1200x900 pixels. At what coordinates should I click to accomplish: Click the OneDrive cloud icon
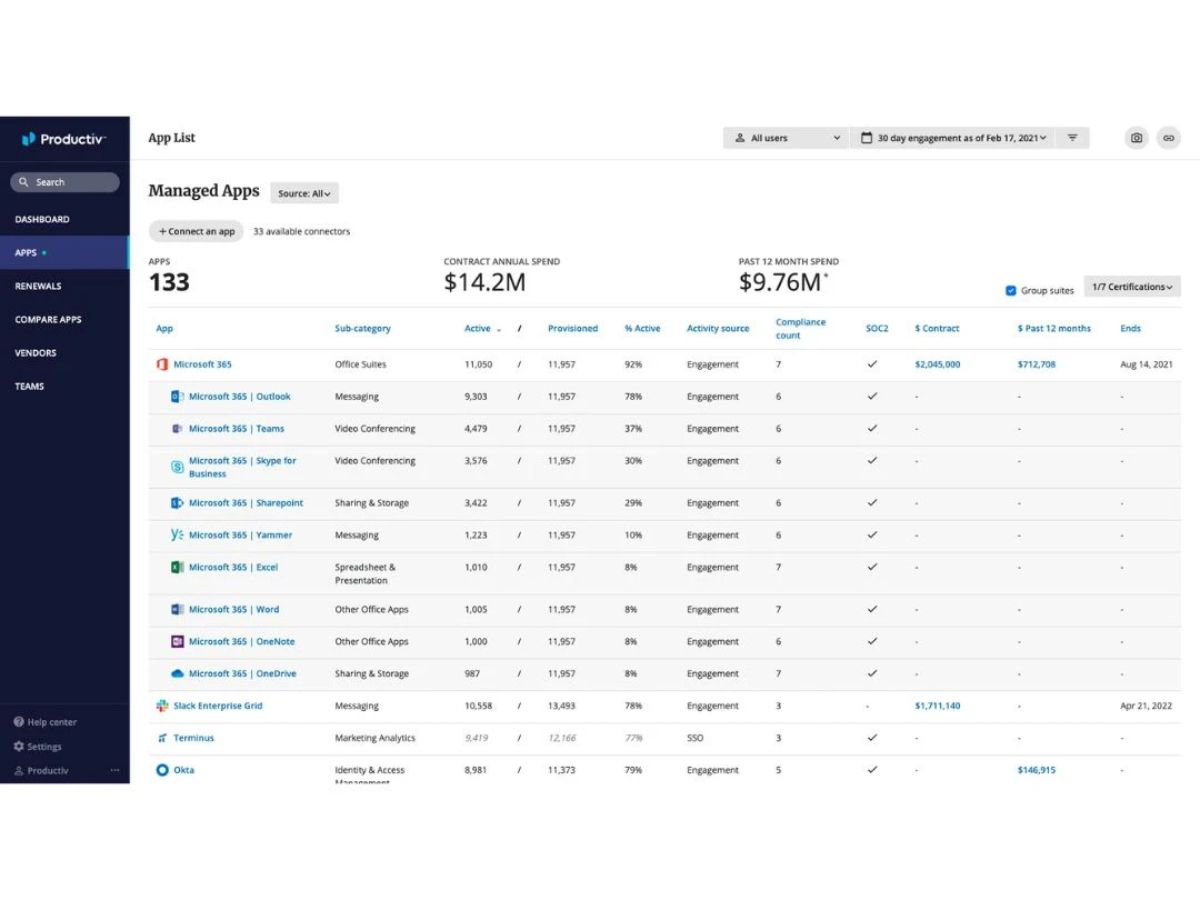177,674
